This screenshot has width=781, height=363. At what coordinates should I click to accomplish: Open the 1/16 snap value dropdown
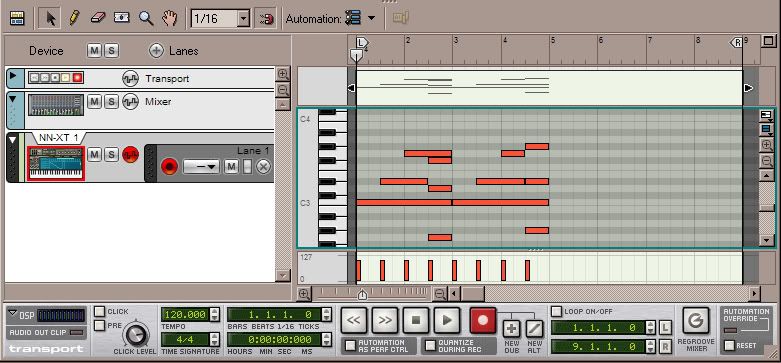coord(243,19)
